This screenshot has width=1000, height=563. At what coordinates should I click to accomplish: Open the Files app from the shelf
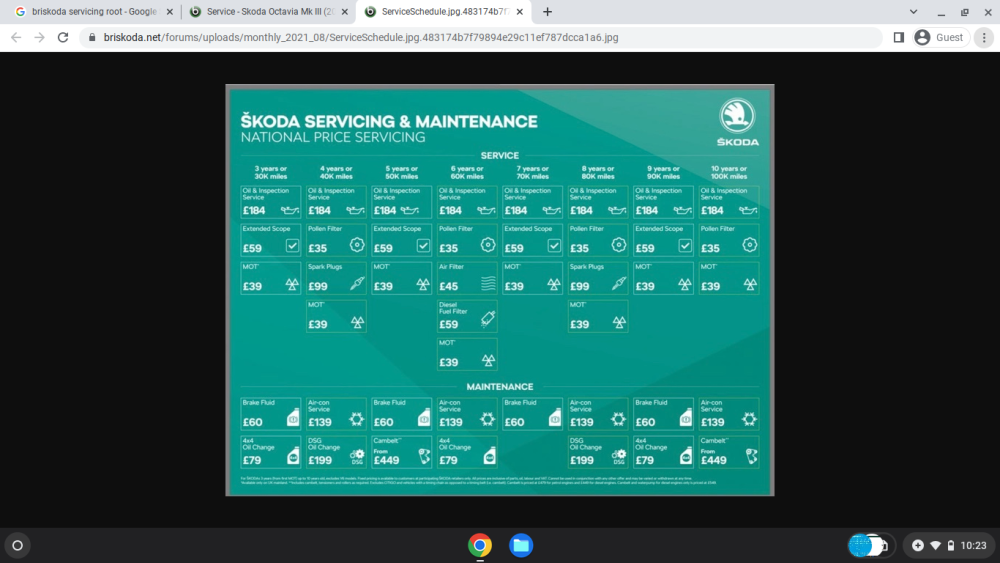(520, 545)
